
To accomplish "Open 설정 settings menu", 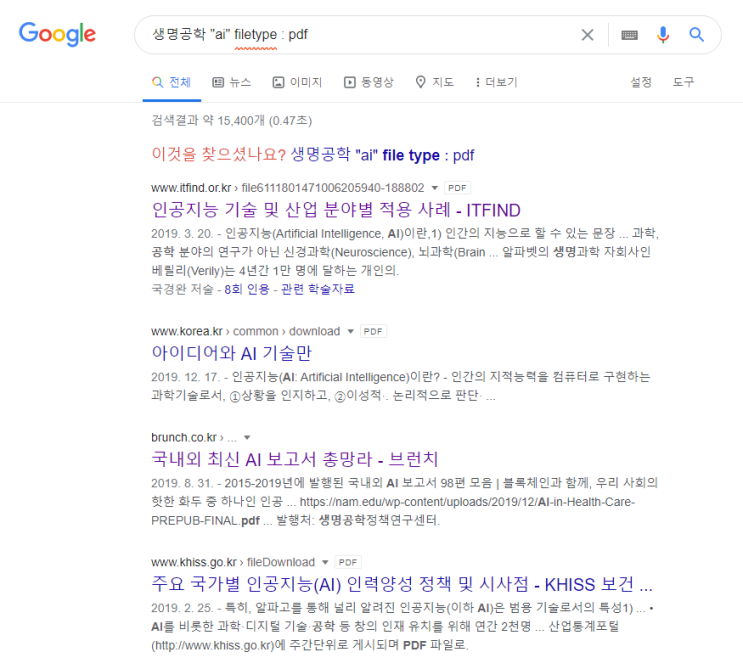I will (641, 82).
